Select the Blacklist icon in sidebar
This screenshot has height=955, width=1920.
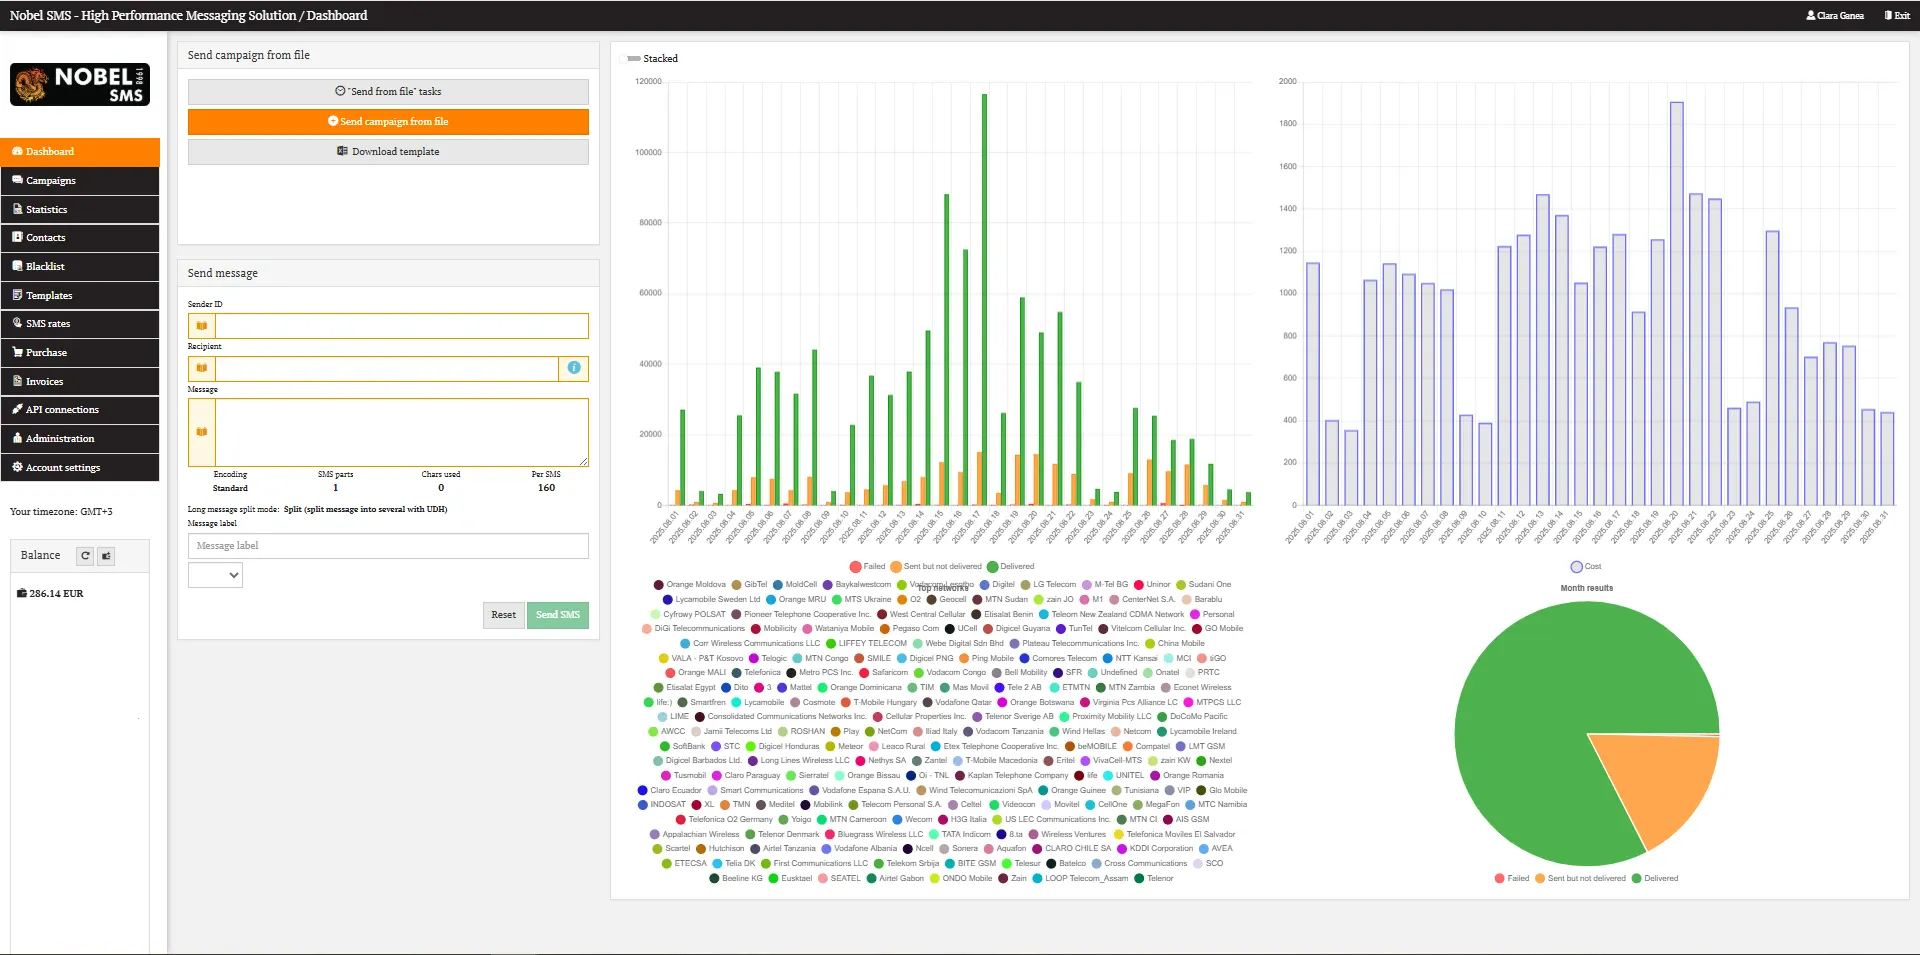tap(17, 266)
